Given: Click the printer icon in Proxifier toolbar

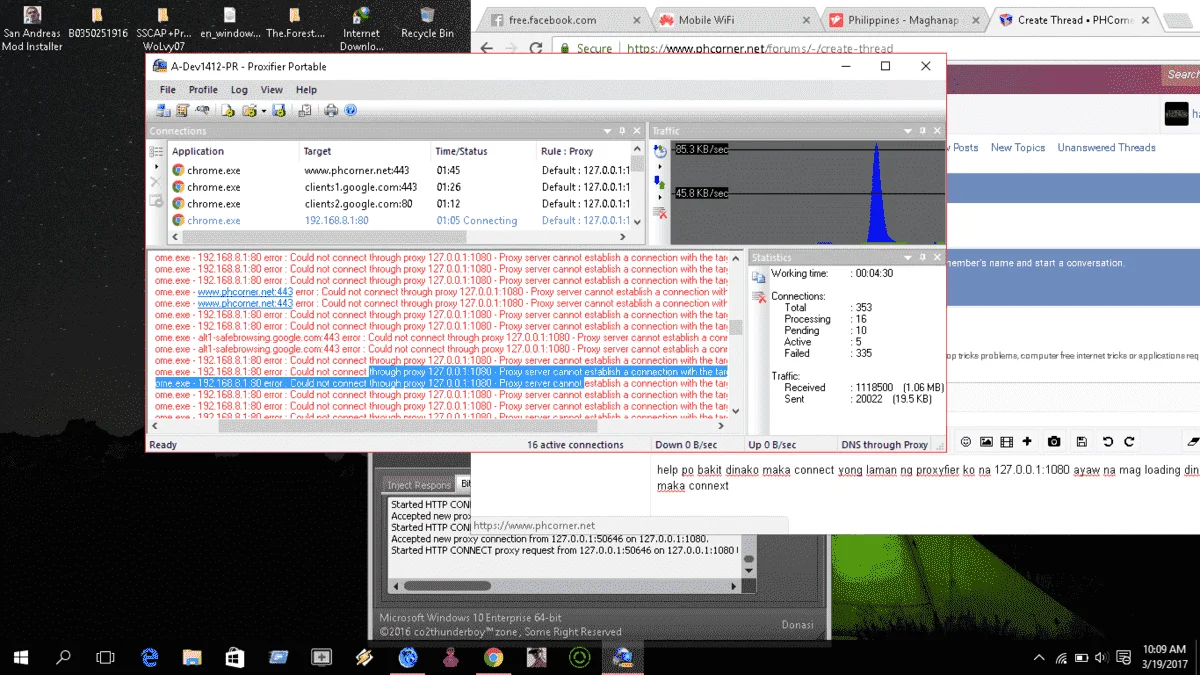Looking at the screenshot, I should pyautogui.click(x=331, y=110).
